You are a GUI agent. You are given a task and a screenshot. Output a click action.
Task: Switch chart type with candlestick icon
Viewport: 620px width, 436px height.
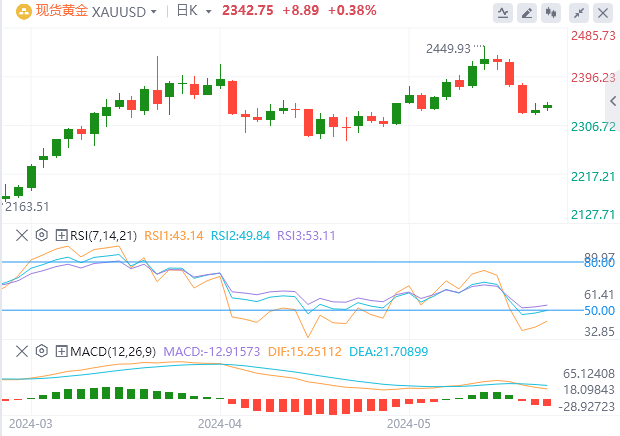coord(552,13)
